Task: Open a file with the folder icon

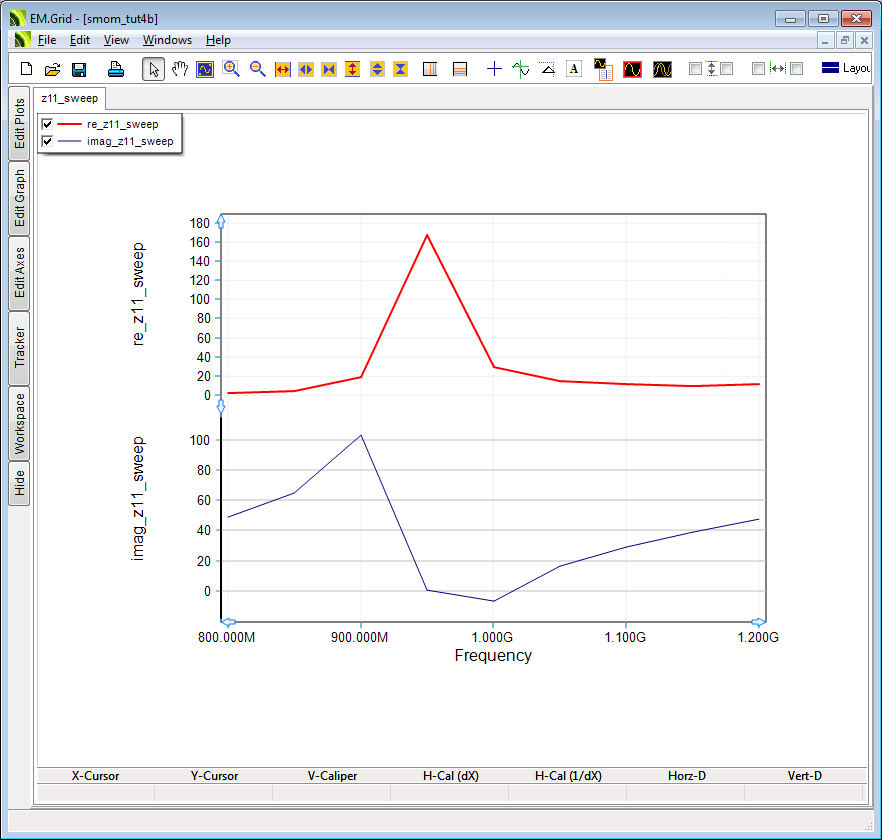Action: coord(53,69)
